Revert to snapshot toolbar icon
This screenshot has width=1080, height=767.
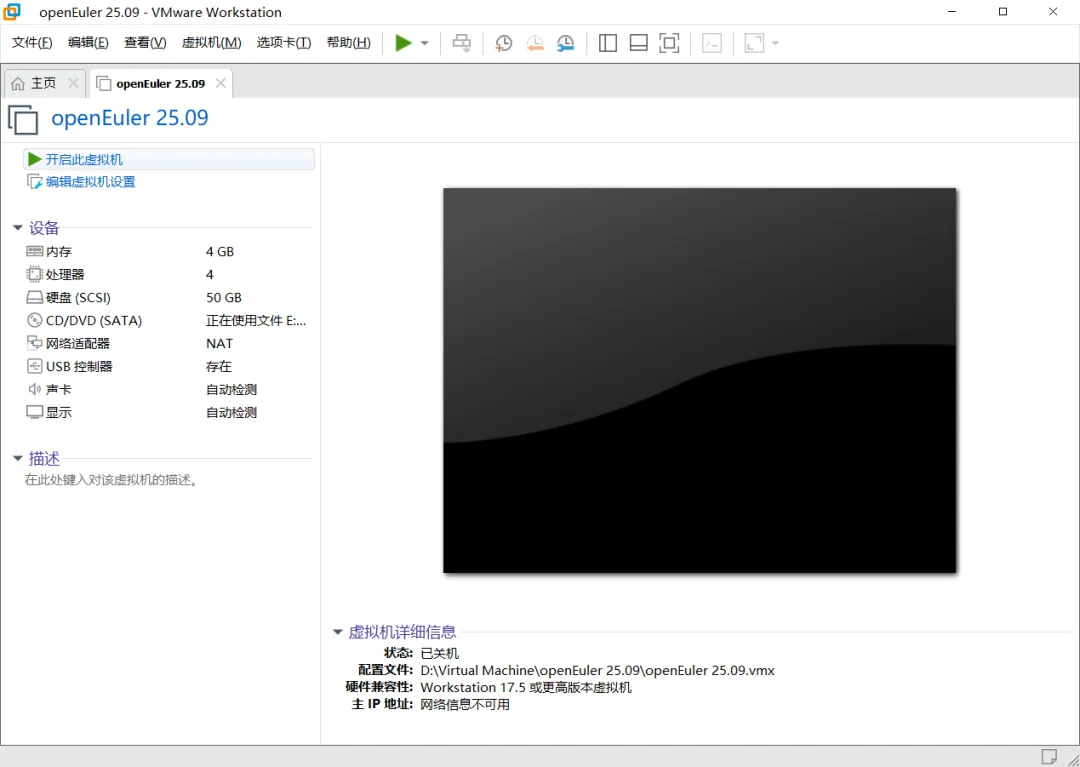[x=534, y=43]
